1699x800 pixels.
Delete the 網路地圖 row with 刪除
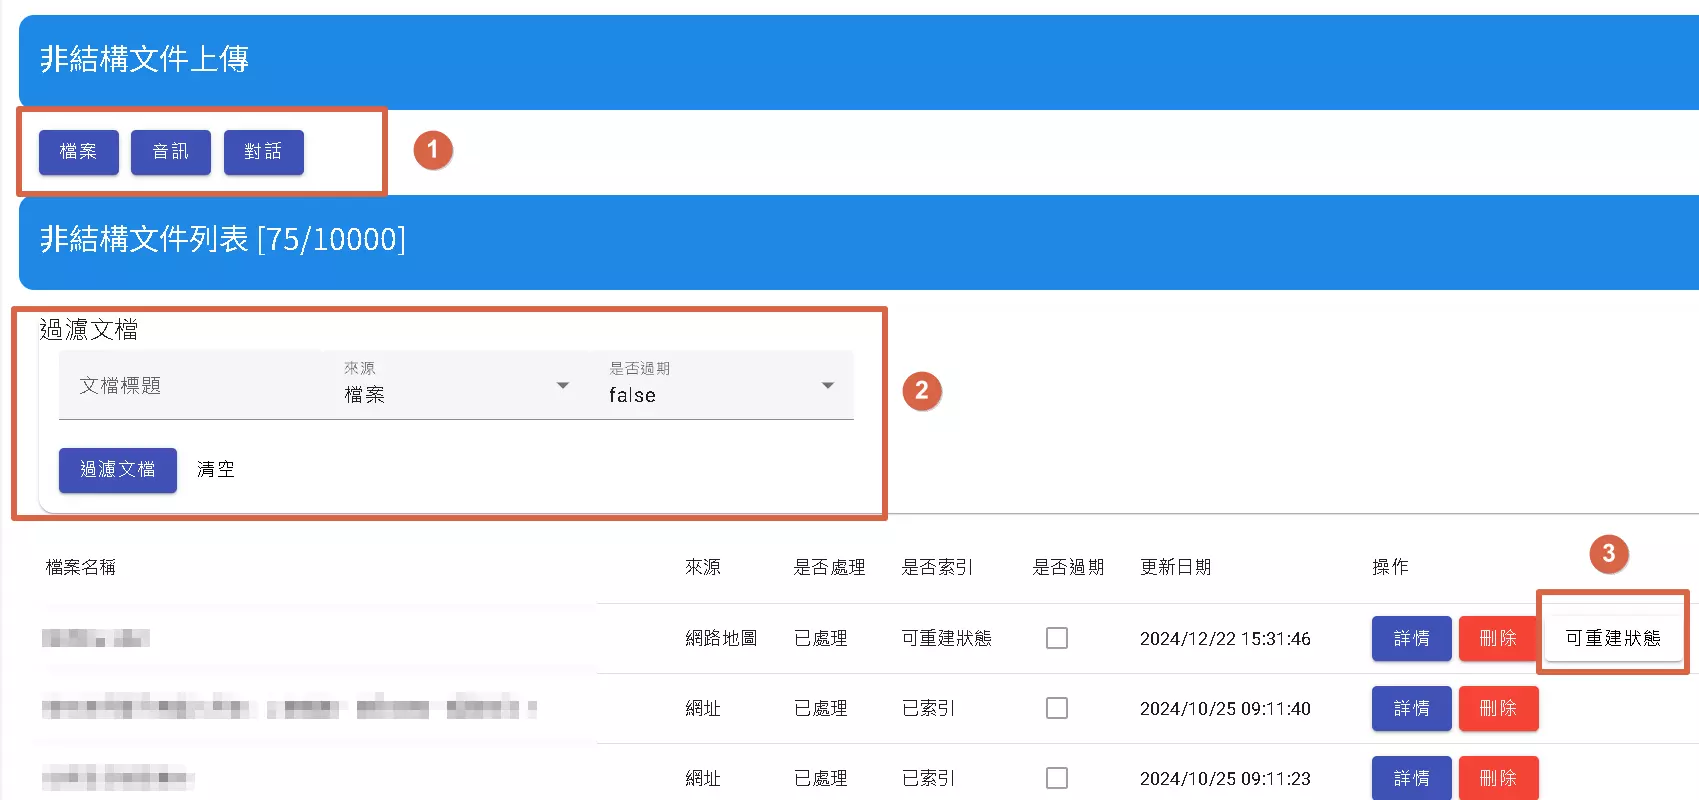(1498, 638)
